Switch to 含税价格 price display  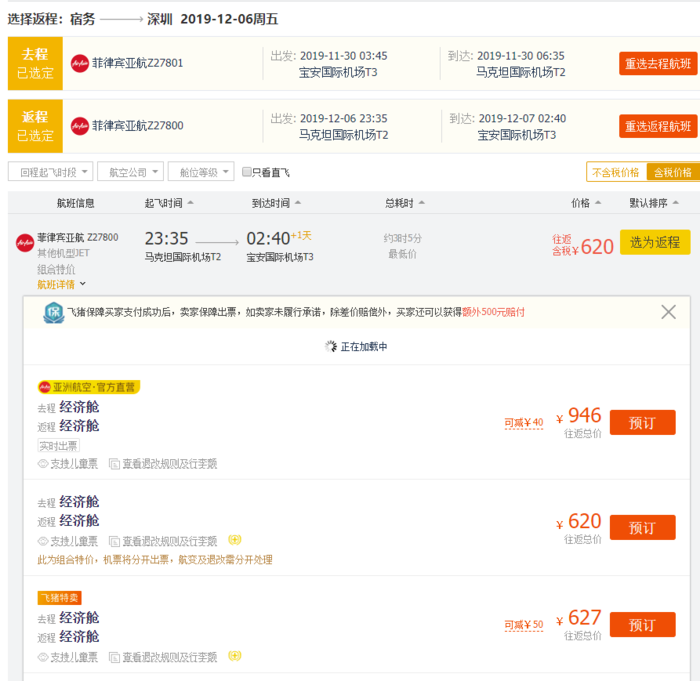[x=671, y=172]
